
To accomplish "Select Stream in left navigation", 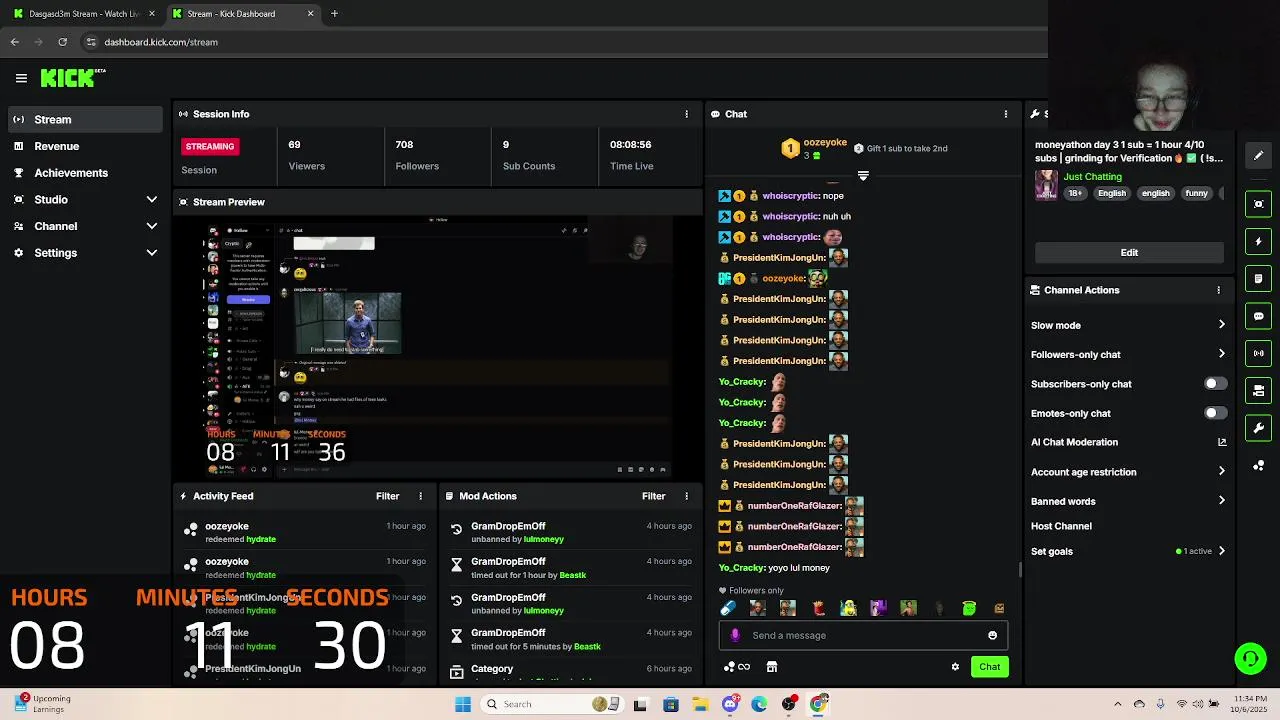I will [x=85, y=119].
